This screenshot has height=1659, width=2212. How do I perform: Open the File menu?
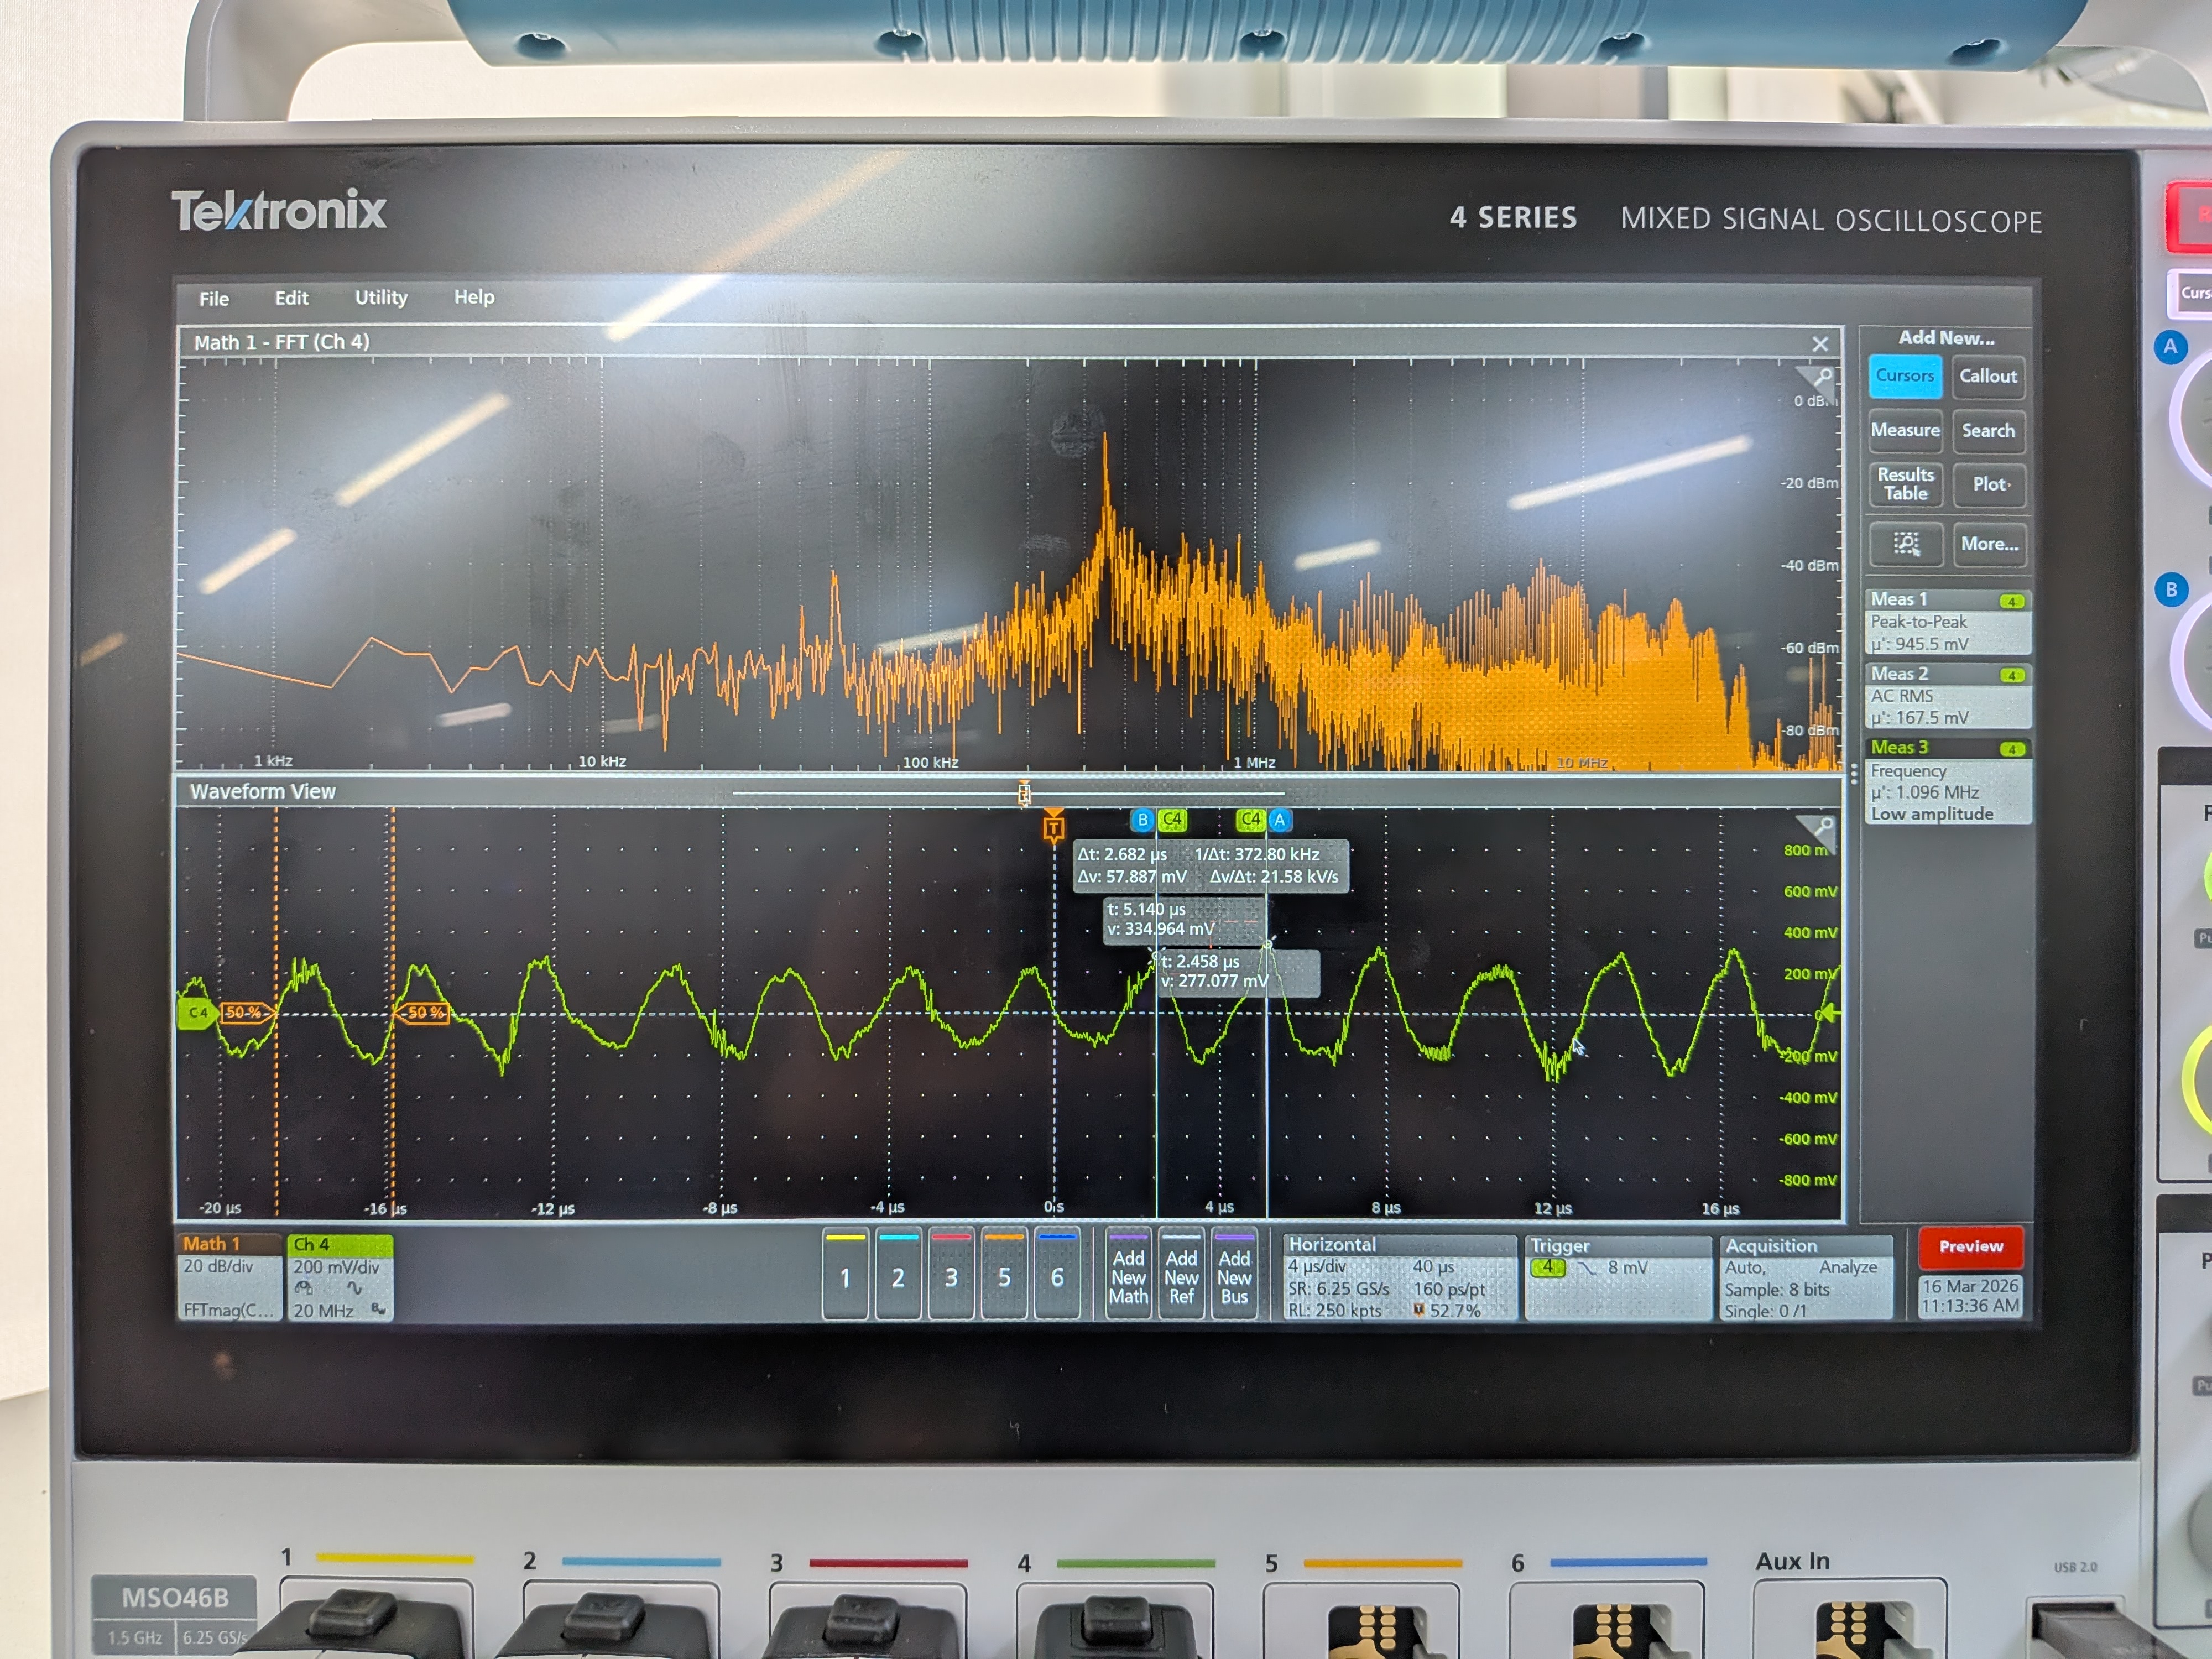(214, 299)
